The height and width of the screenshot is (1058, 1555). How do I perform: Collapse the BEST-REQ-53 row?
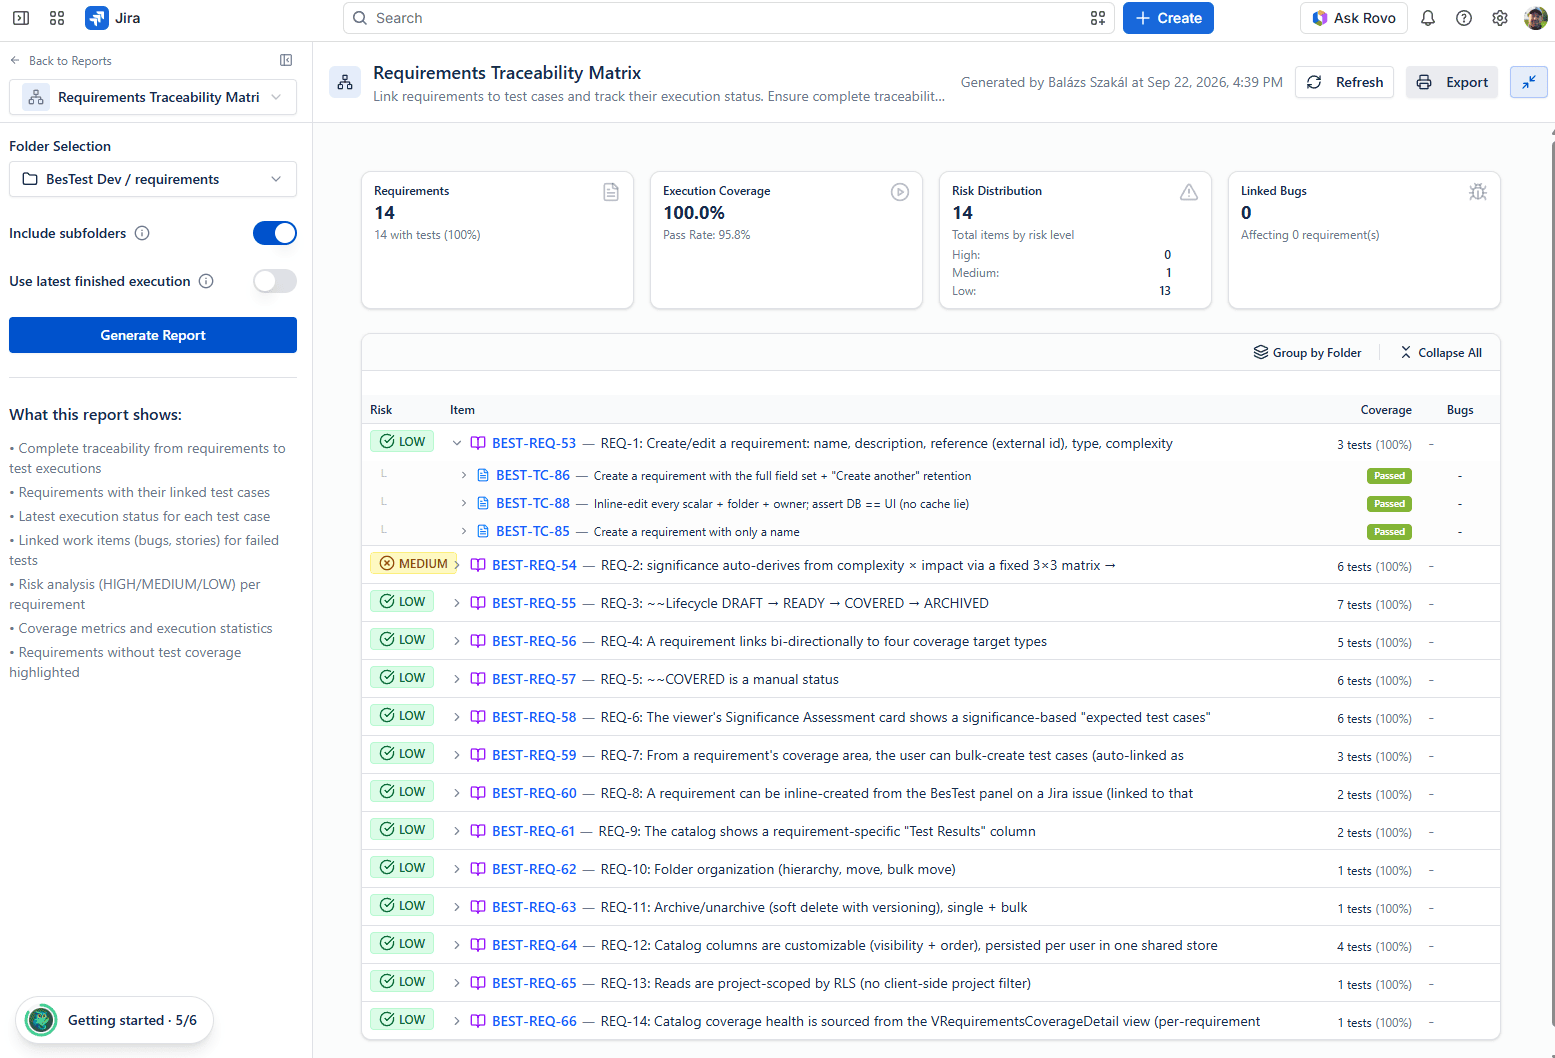click(457, 443)
